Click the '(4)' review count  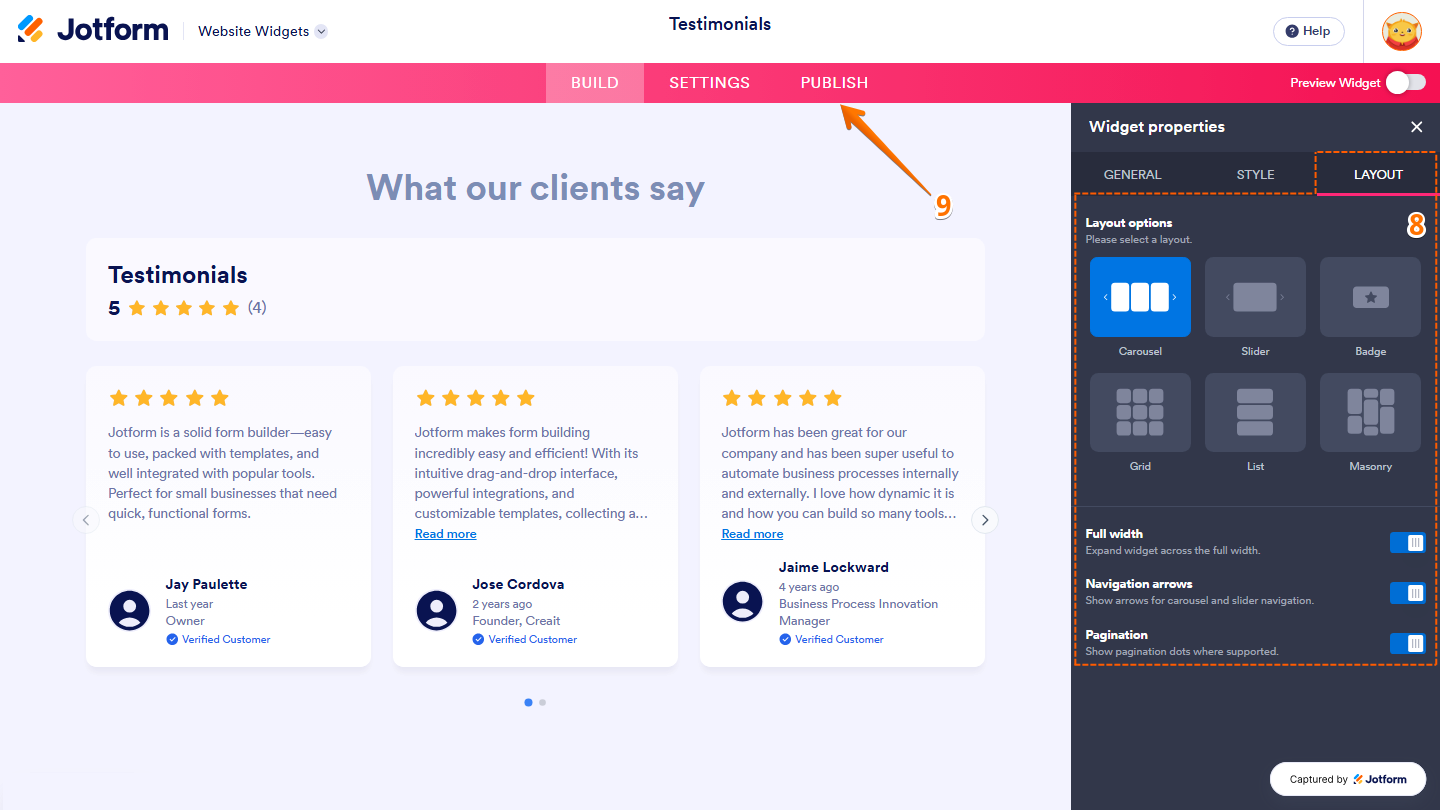pos(257,308)
